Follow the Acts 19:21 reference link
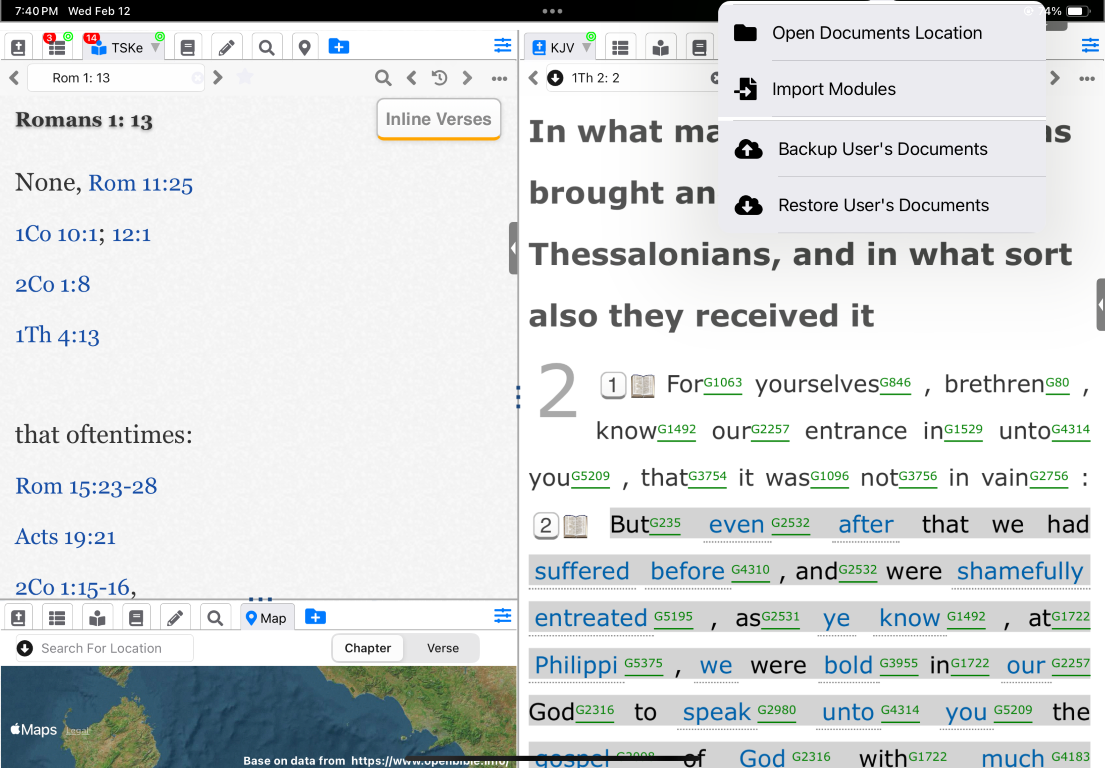 [x=64, y=537]
